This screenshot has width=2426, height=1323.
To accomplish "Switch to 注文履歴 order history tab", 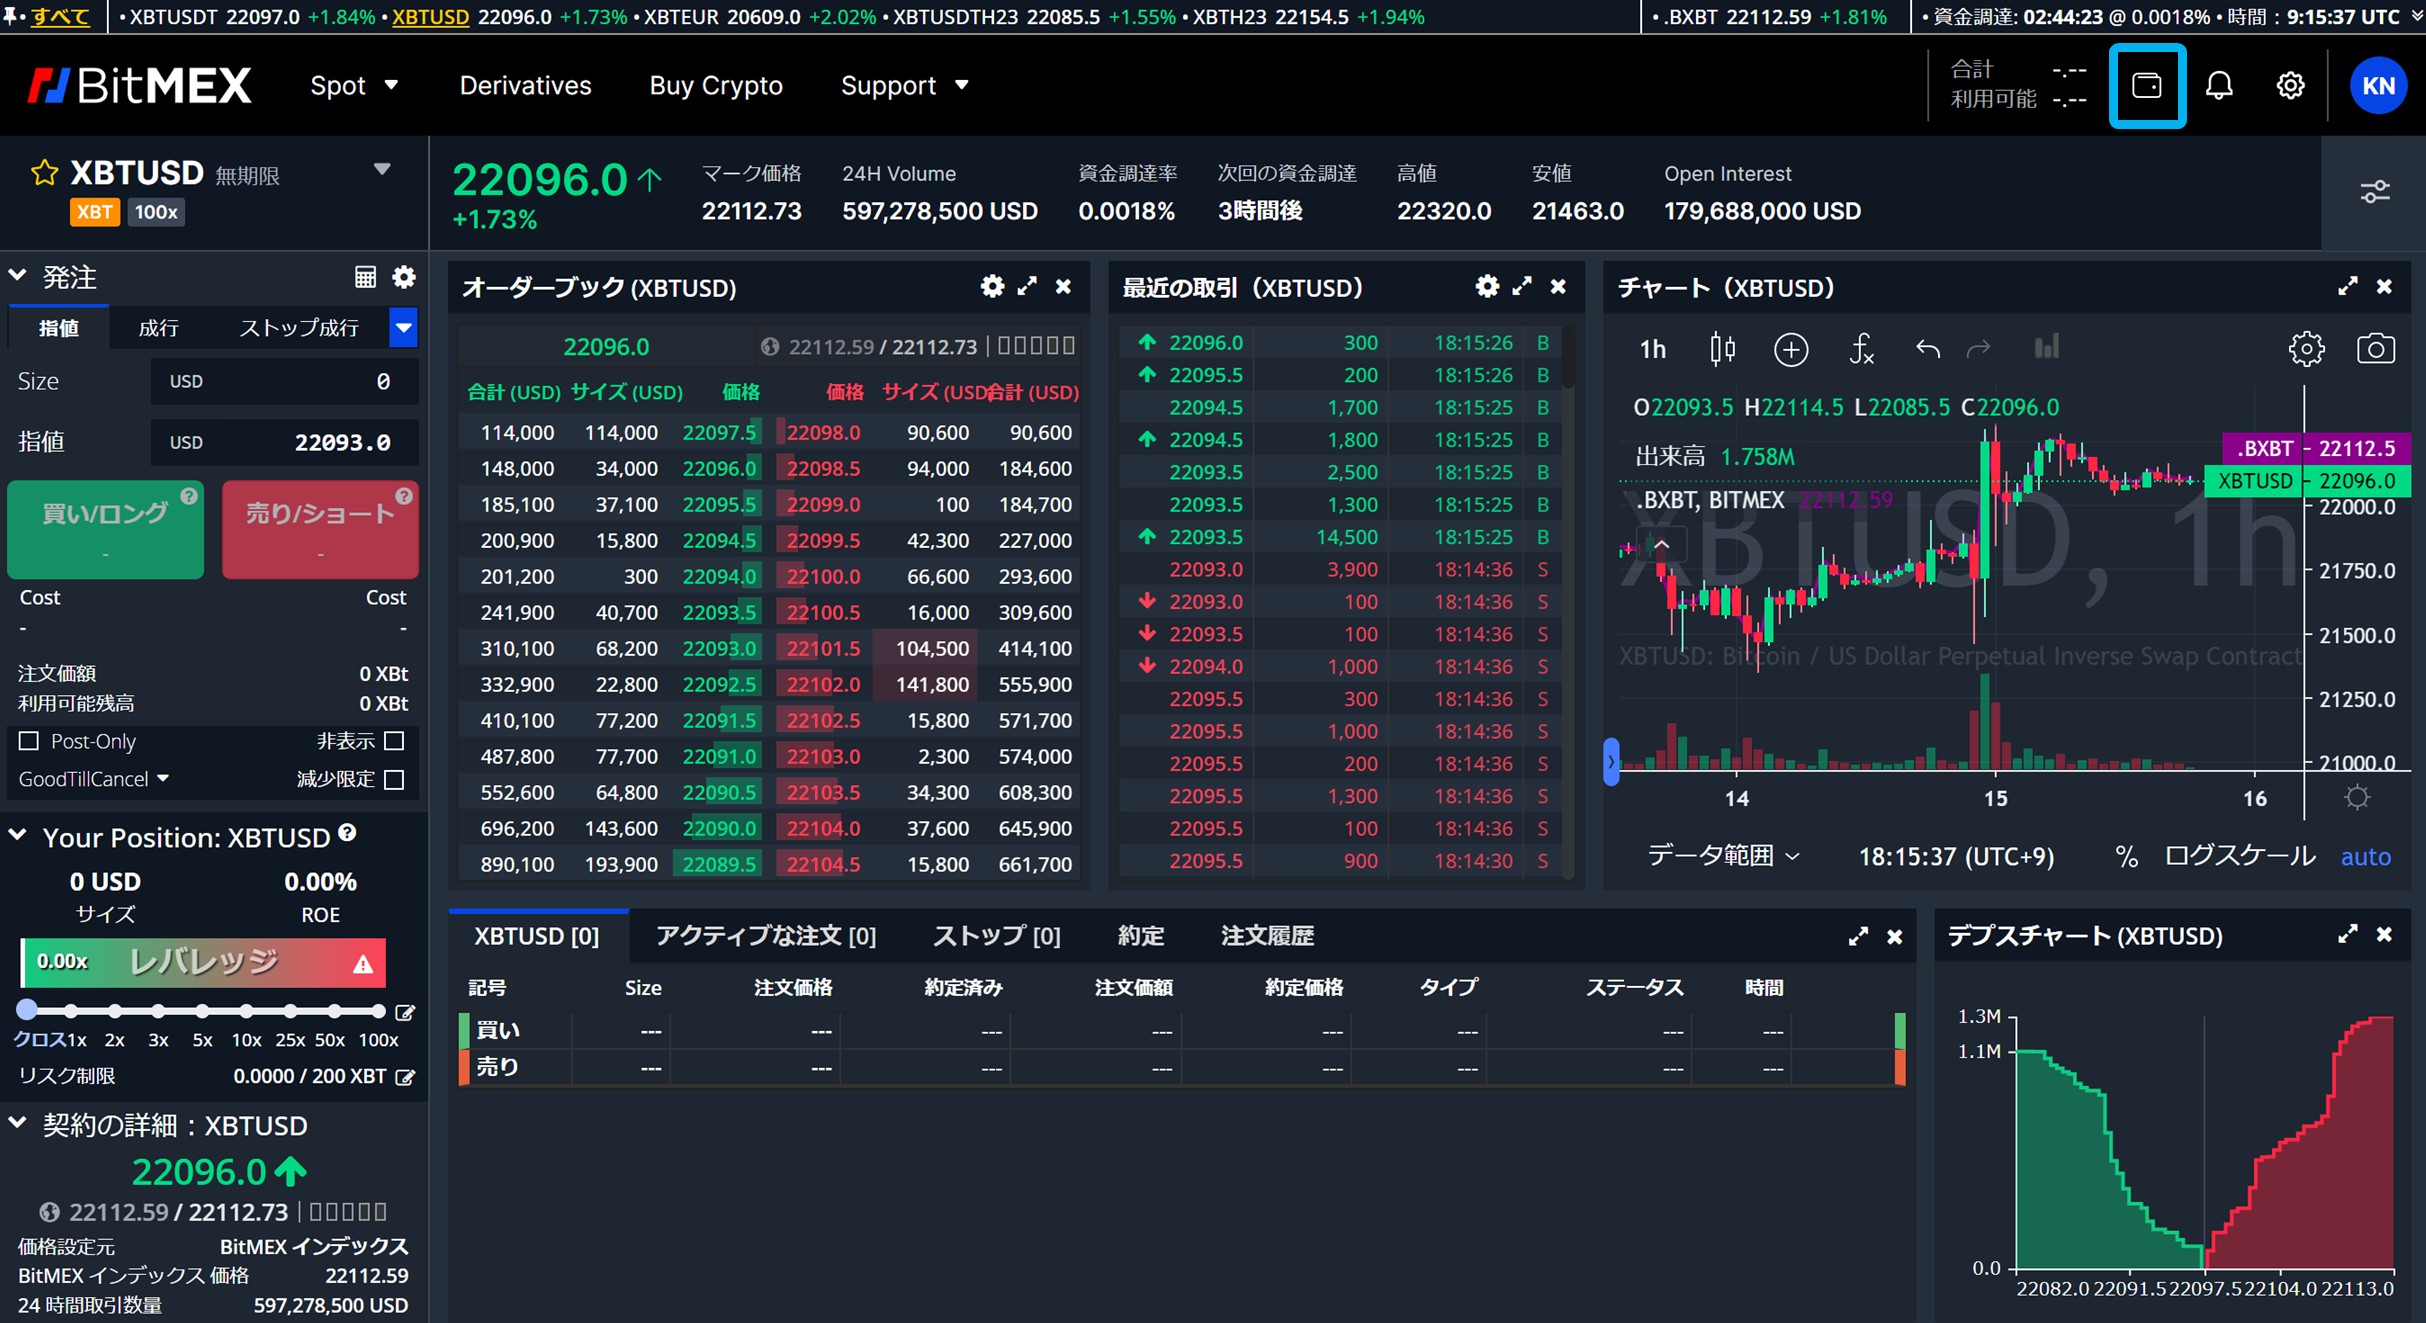I will pyautogui.click(x=1267, y=936).
